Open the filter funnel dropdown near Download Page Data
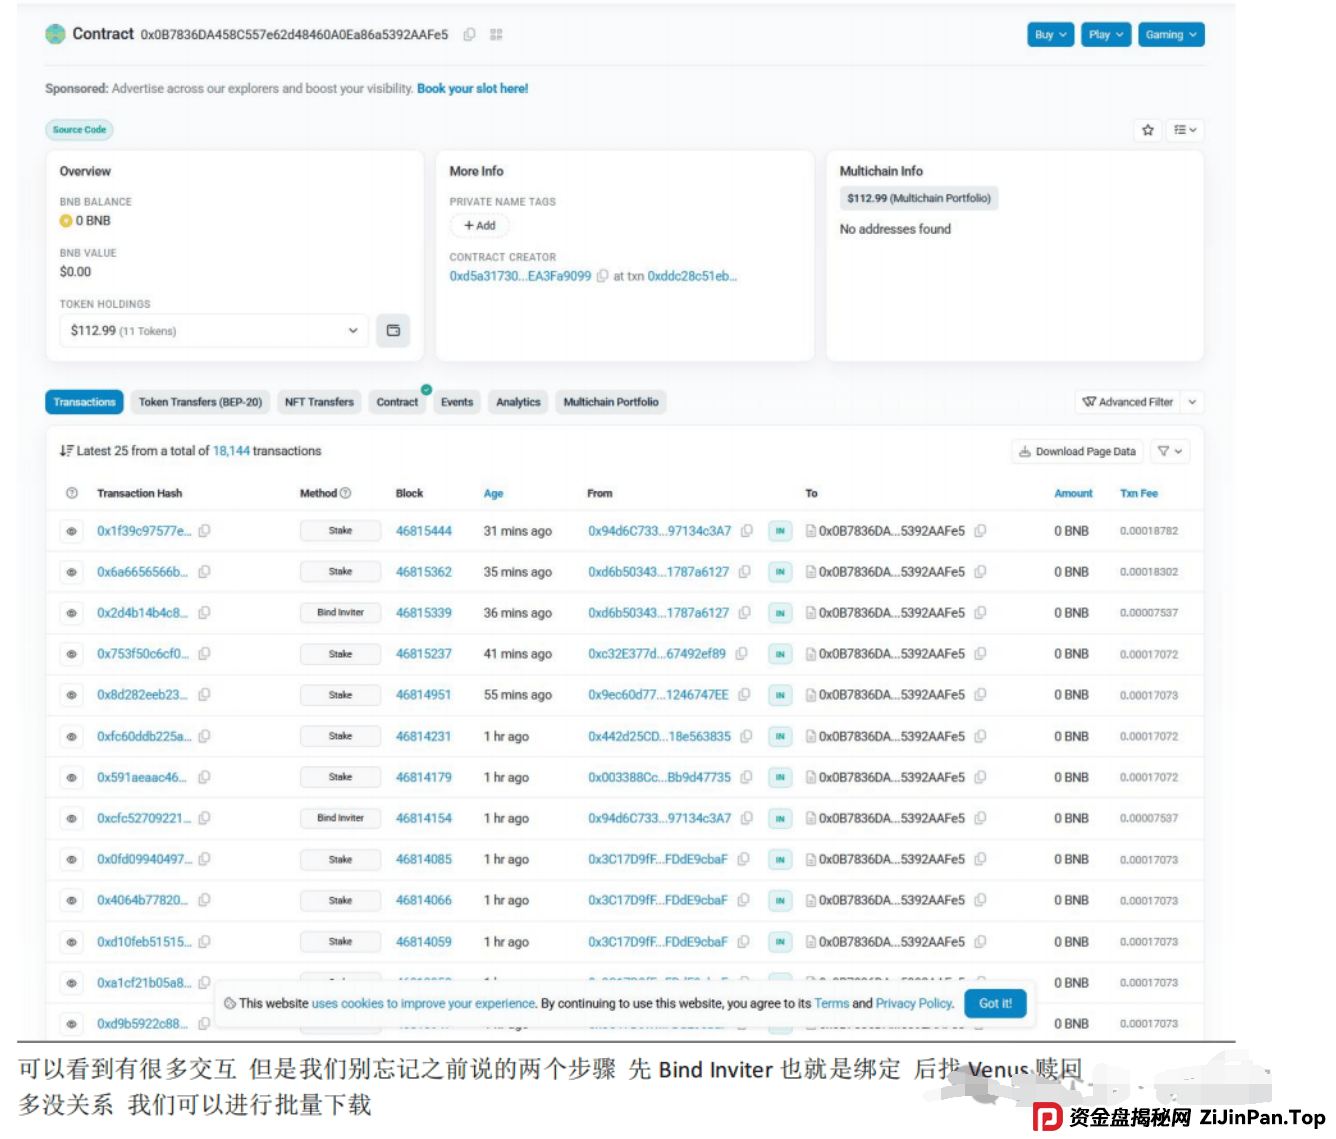The height and width of the screenshot is (1139, 1336). (1169, 451)
